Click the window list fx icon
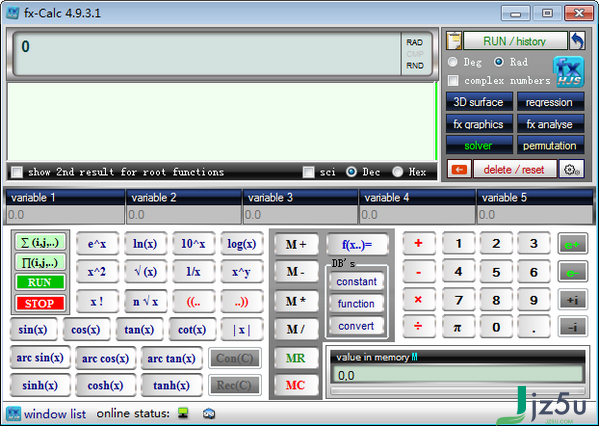The image size is (599, 426). 13,413
